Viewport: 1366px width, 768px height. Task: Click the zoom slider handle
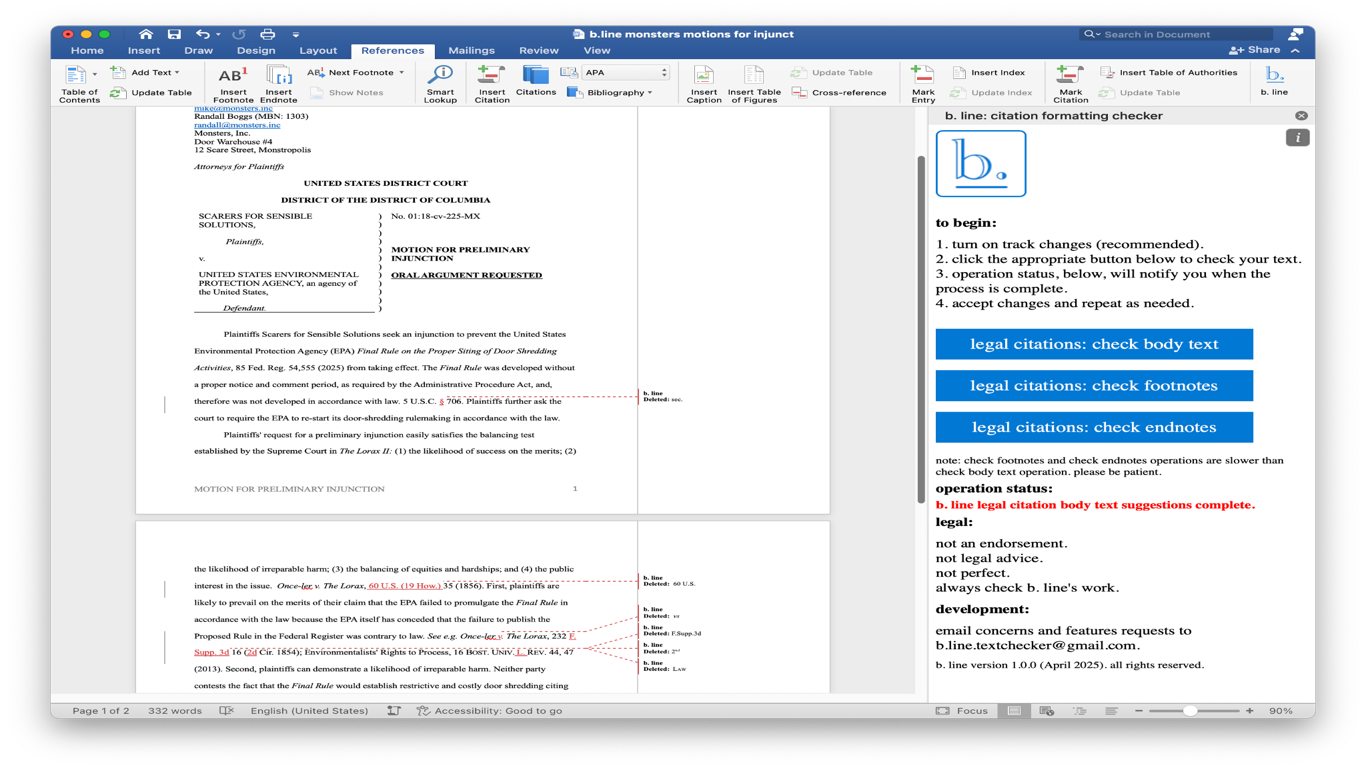(x=1190, y=711)
